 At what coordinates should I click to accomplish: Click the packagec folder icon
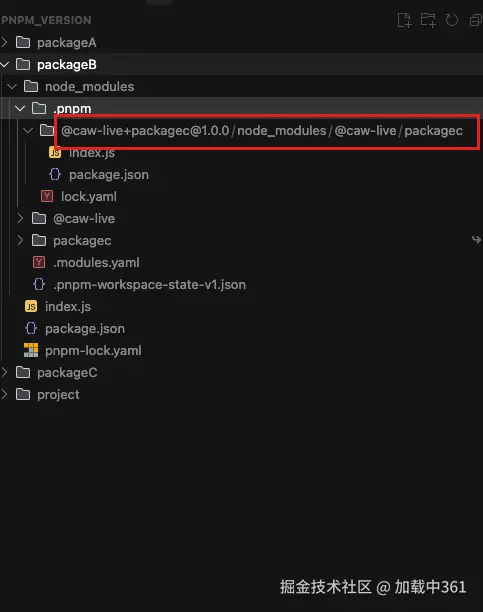coord(39,240)
